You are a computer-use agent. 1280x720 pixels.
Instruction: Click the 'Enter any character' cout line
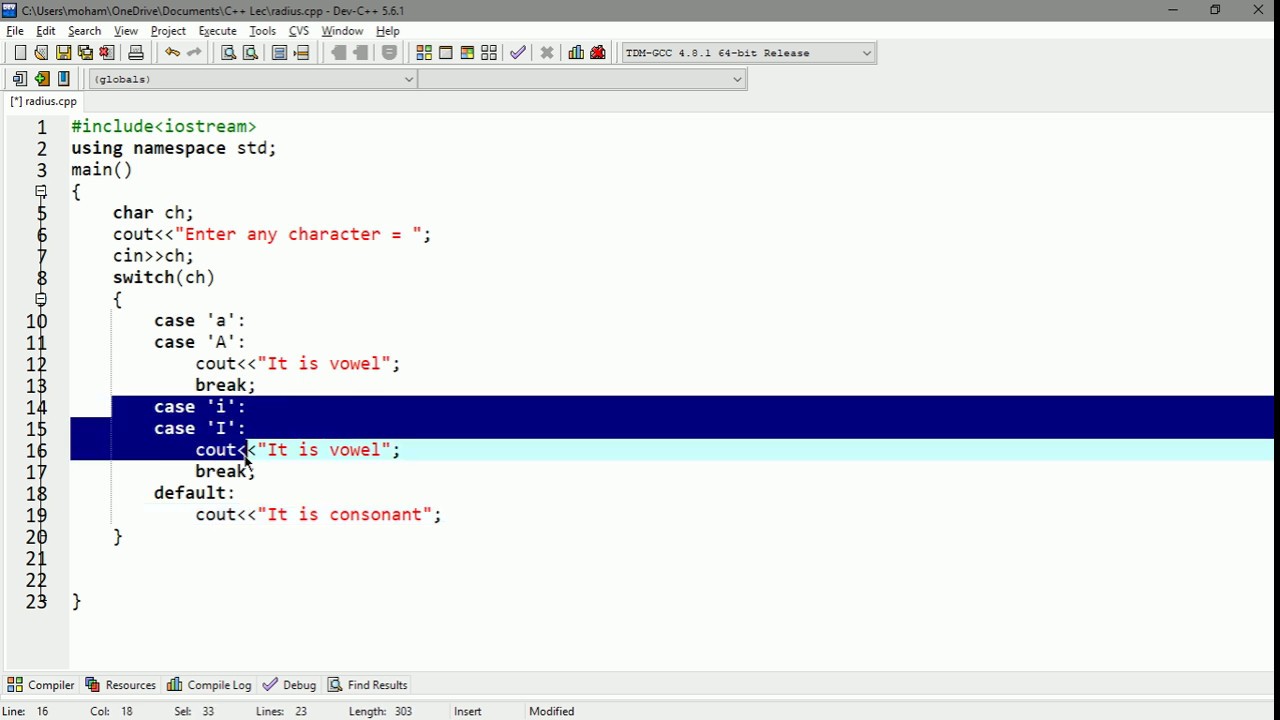[x=272, y=234]
